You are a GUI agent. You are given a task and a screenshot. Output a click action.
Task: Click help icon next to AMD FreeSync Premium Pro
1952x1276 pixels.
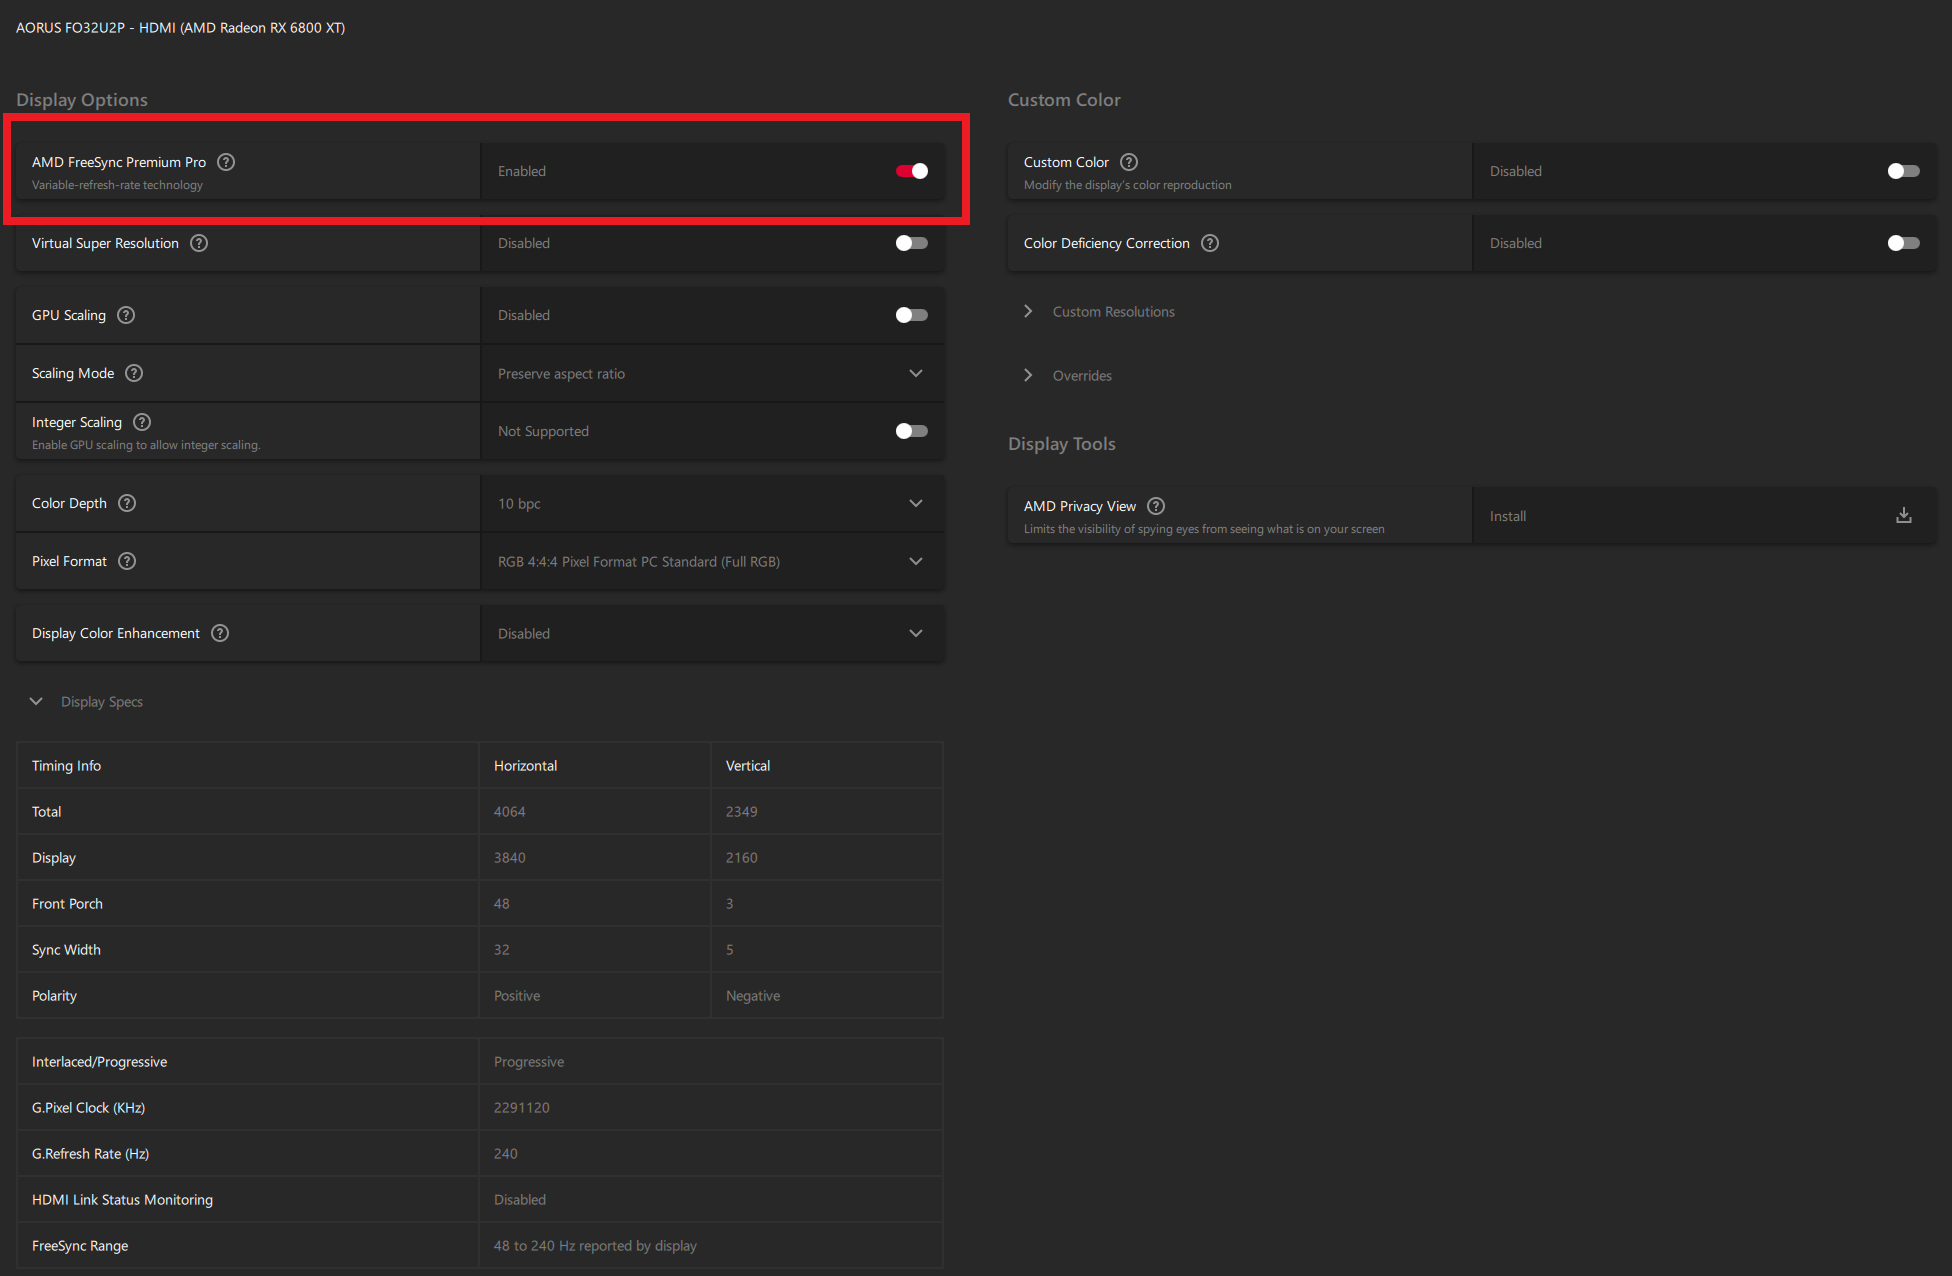tap(226, 162)
